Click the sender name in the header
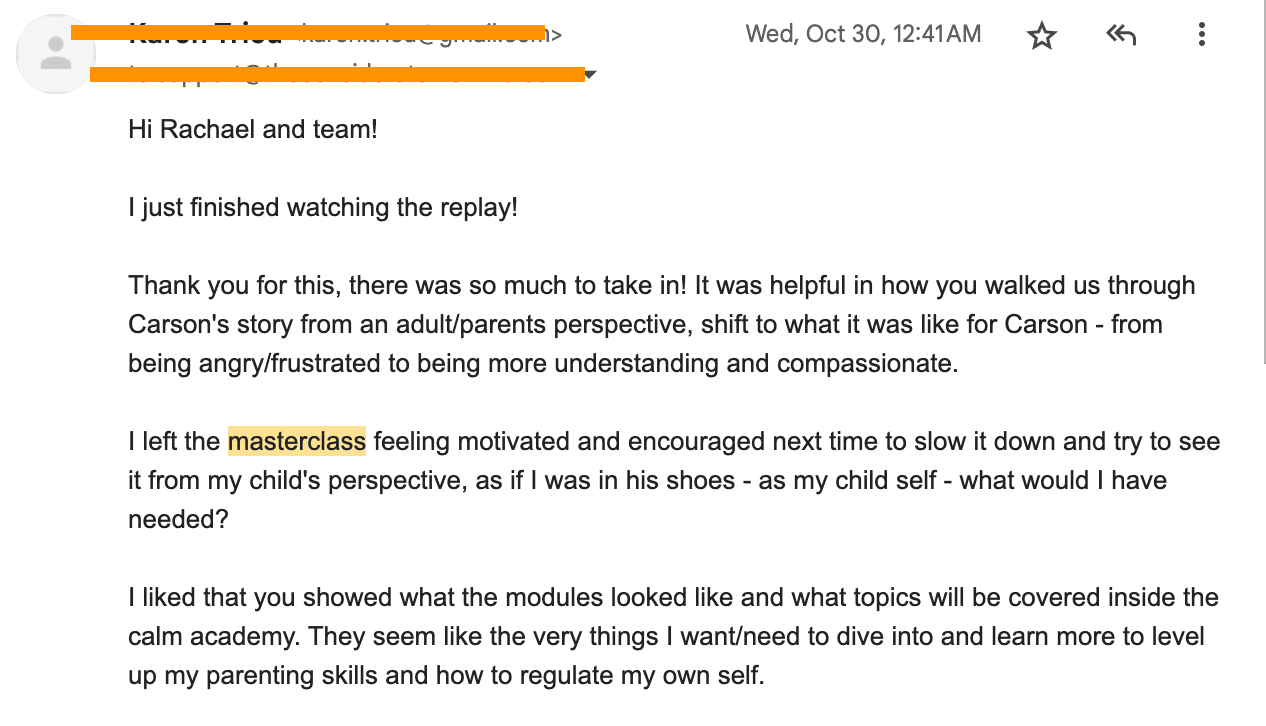 205,36
